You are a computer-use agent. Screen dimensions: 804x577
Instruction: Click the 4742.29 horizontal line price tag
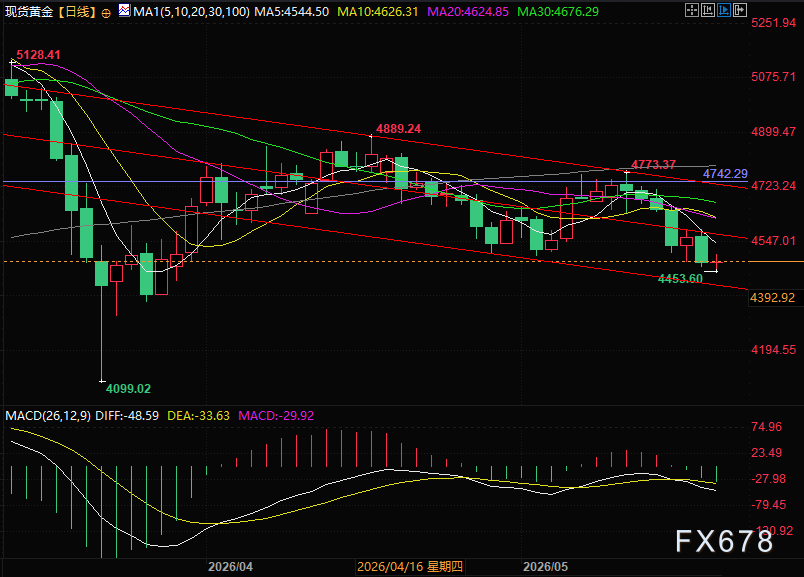tap(725, 173)
